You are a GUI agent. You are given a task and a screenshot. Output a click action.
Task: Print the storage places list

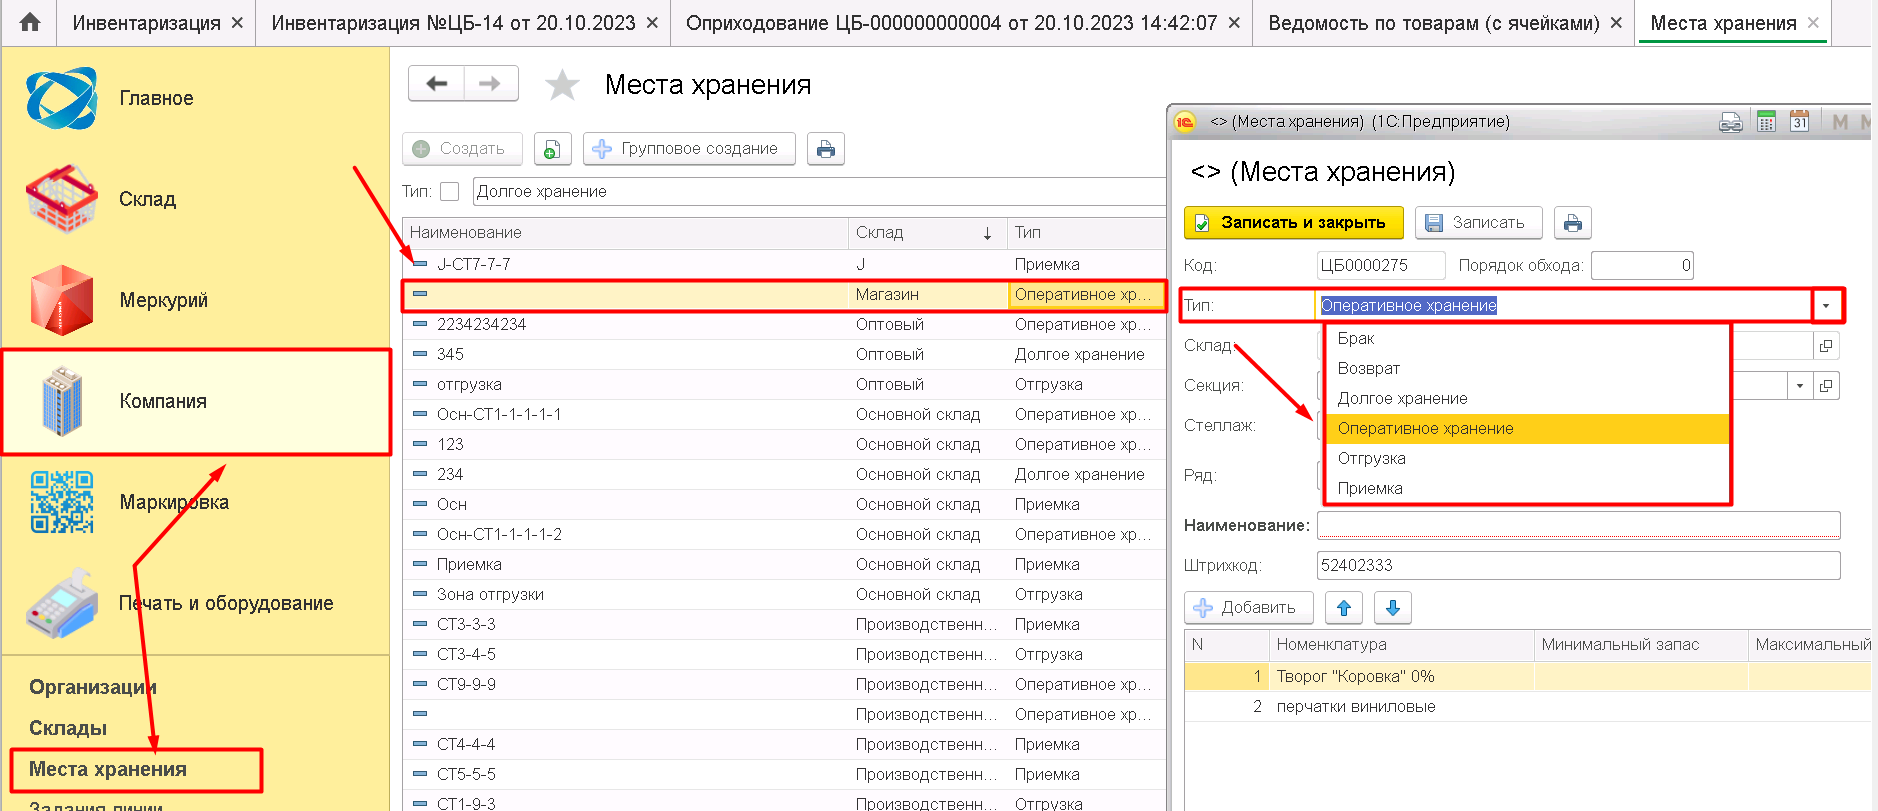pyautogui.click(x=825, y=149)
